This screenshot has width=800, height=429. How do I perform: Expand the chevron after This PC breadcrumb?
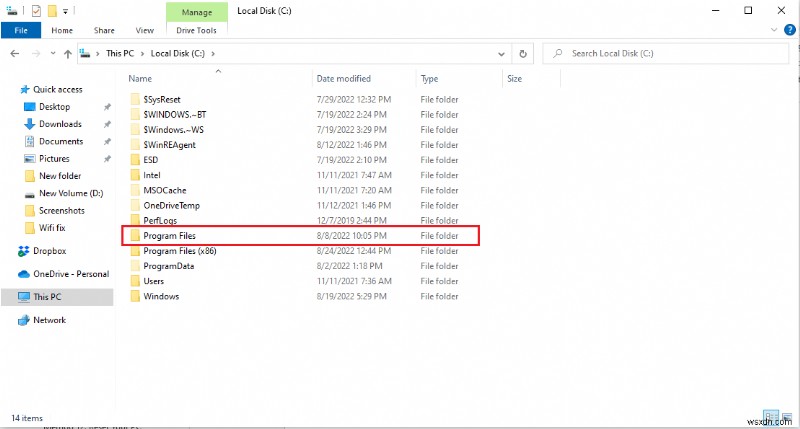142,54
